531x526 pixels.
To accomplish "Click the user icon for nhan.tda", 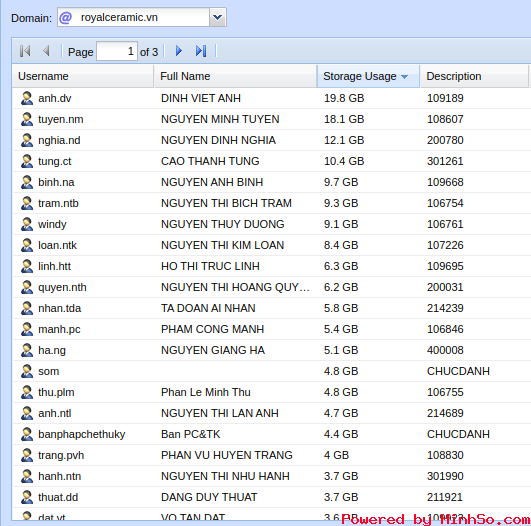I will click(x=27, y=308).
